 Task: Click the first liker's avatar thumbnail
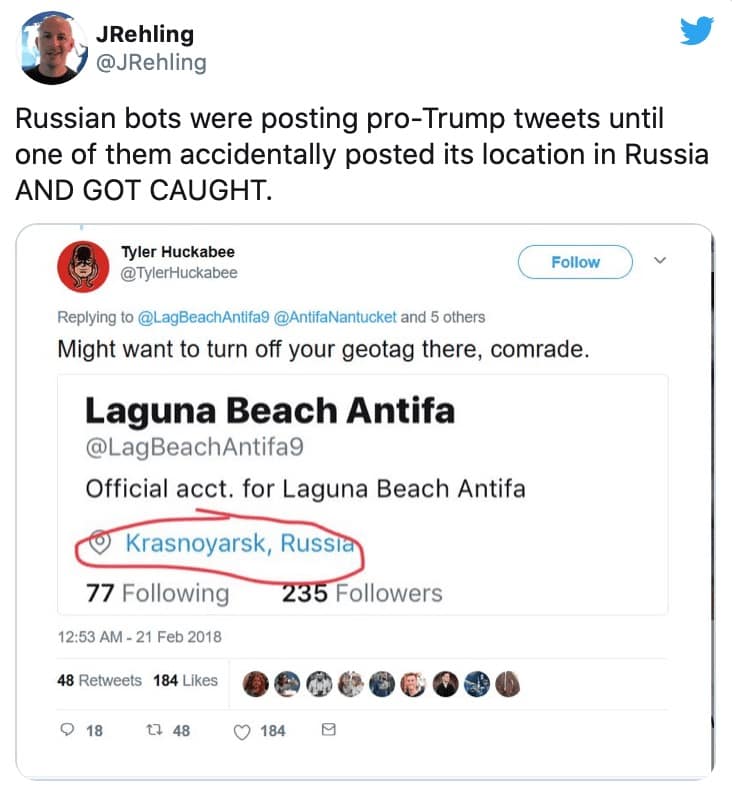[x=255, y=681]
